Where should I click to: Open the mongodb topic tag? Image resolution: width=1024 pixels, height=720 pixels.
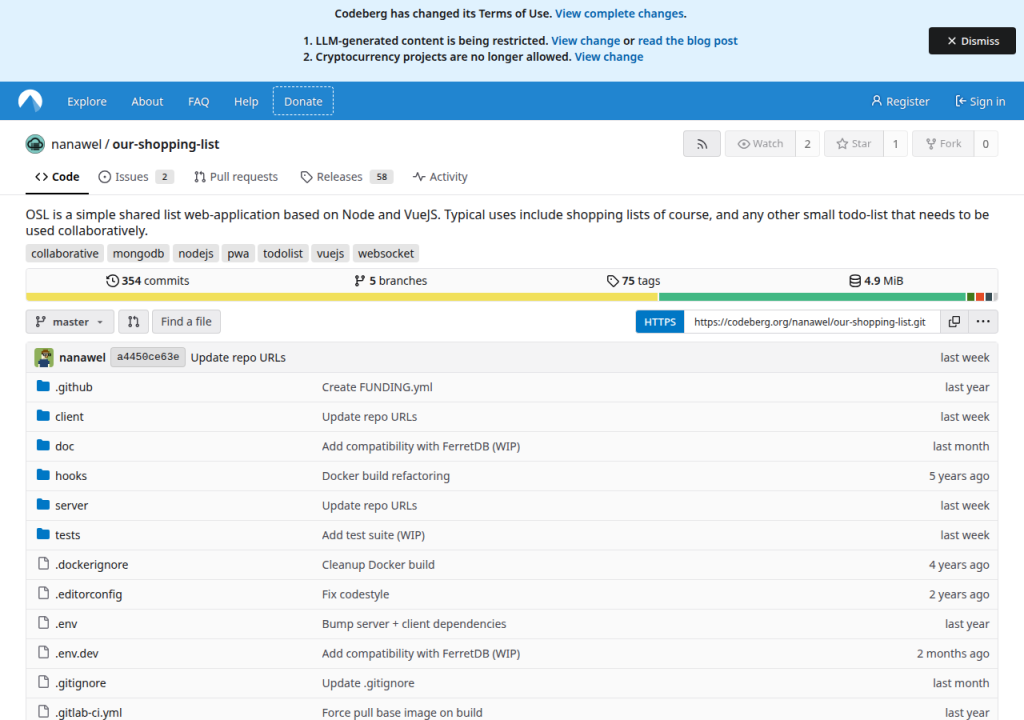coord(138,254)
